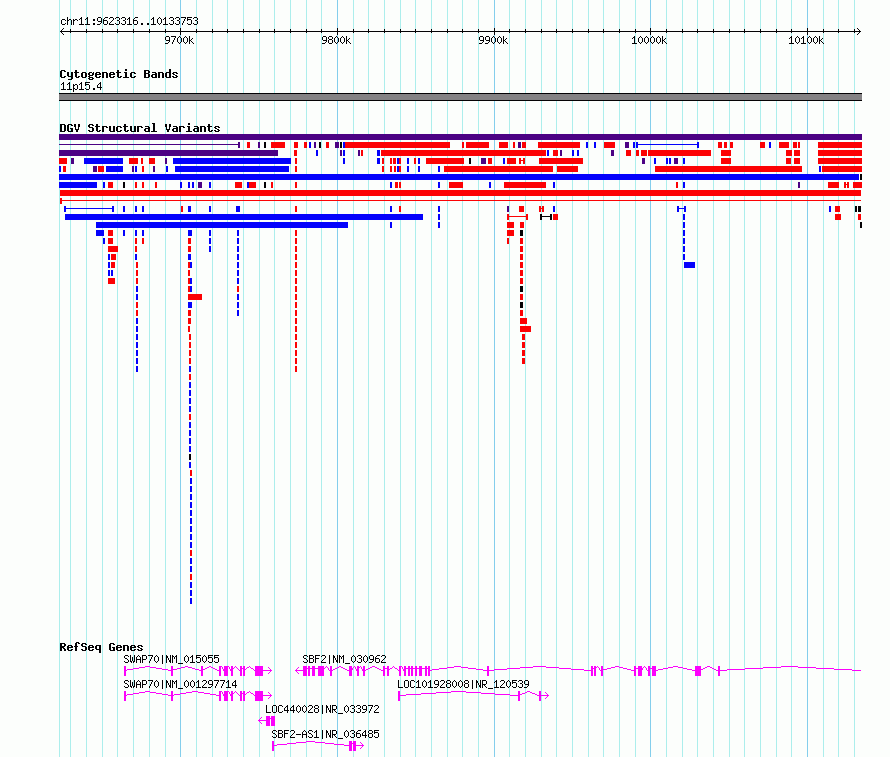The image size is (890, 757).
Task: Click the SWAP70 NM_001297714 transcript glyph
Action: tap(198, 696)
